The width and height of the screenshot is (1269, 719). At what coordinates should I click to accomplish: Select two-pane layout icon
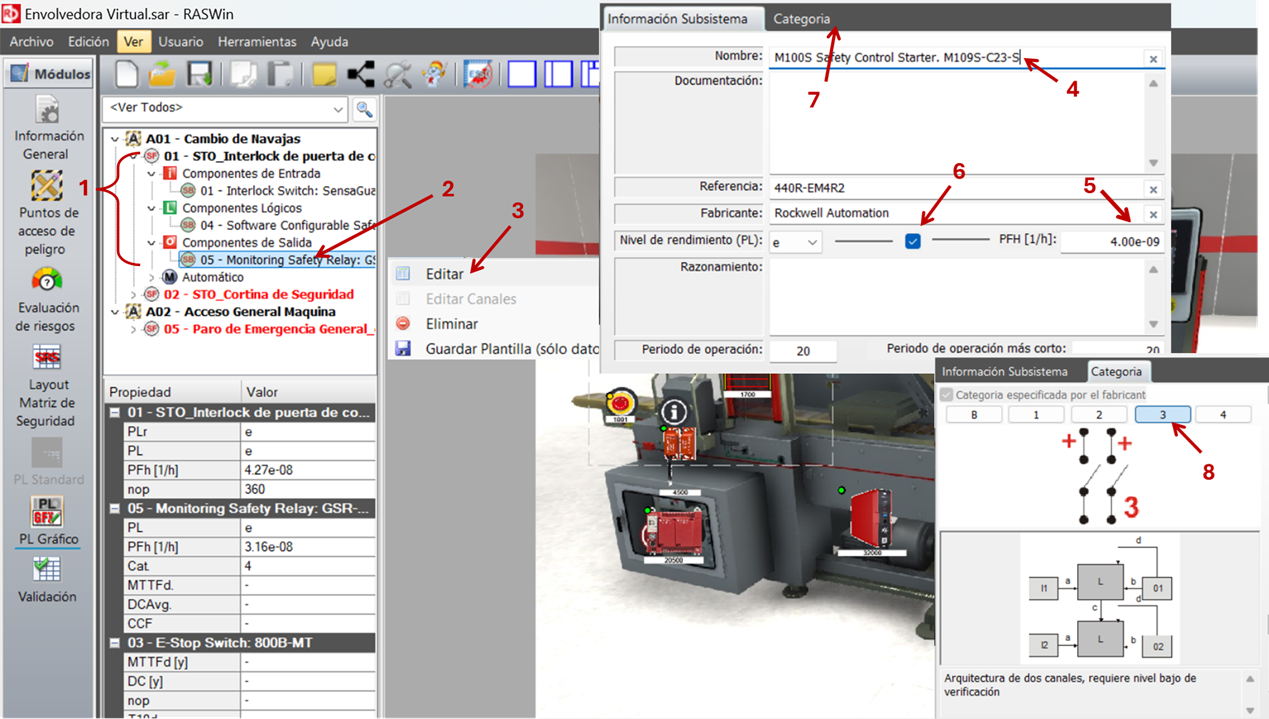558,74
